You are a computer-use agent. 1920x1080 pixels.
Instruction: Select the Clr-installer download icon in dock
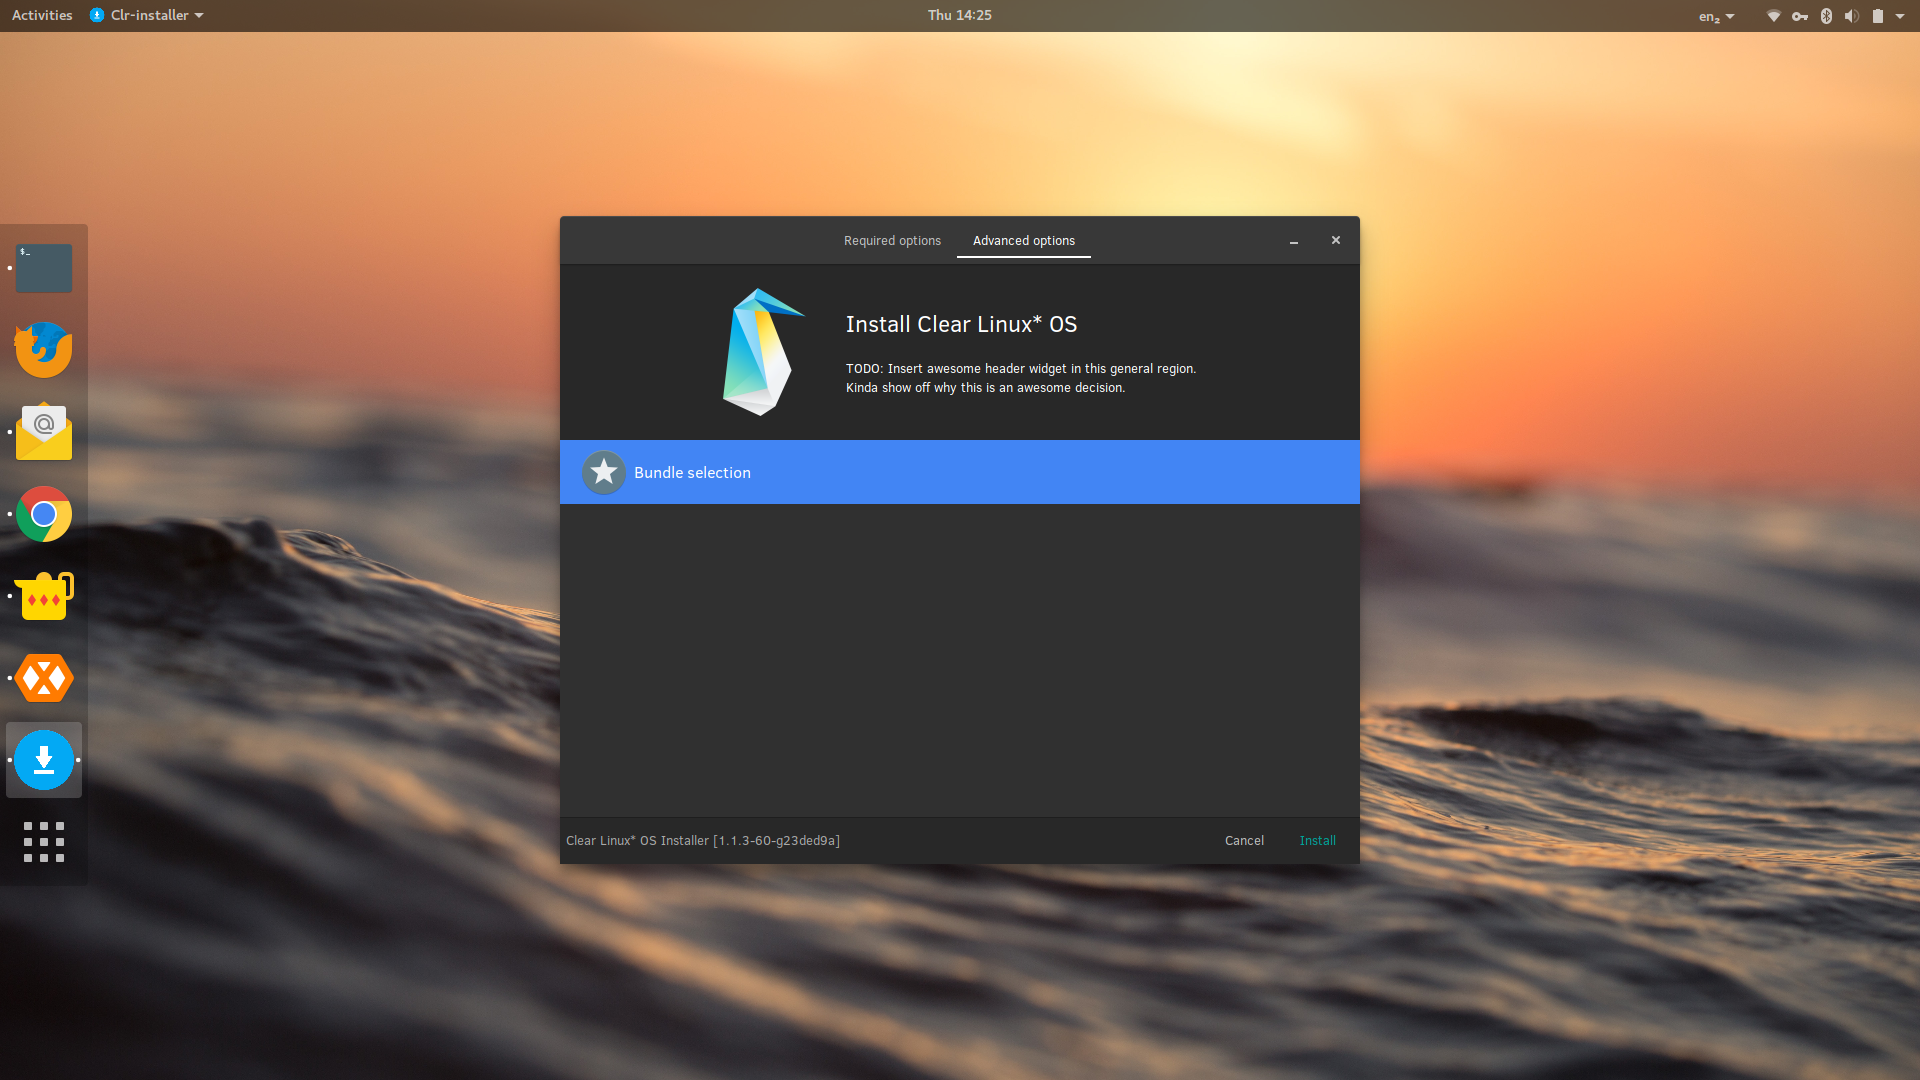tap(44, 760)
